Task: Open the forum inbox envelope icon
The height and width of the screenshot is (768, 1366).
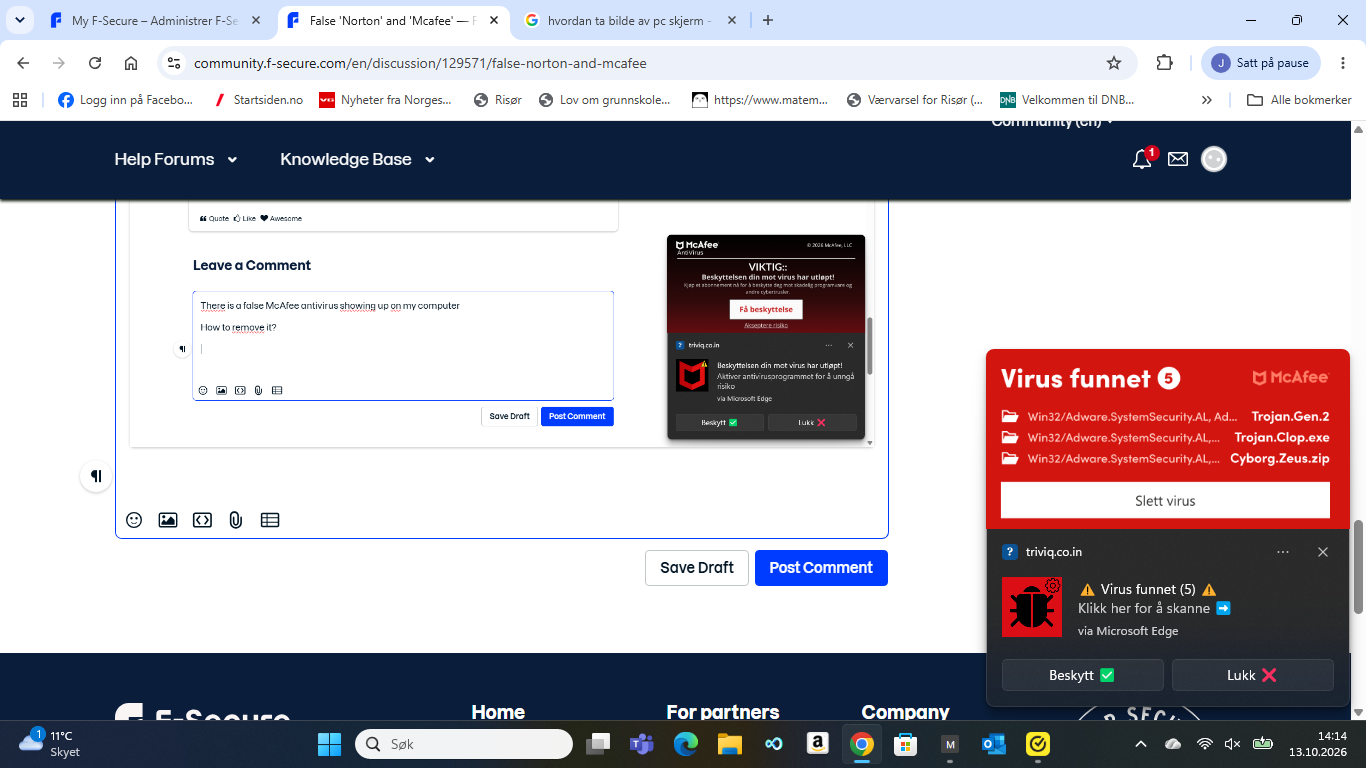Action: [1178, 159]
